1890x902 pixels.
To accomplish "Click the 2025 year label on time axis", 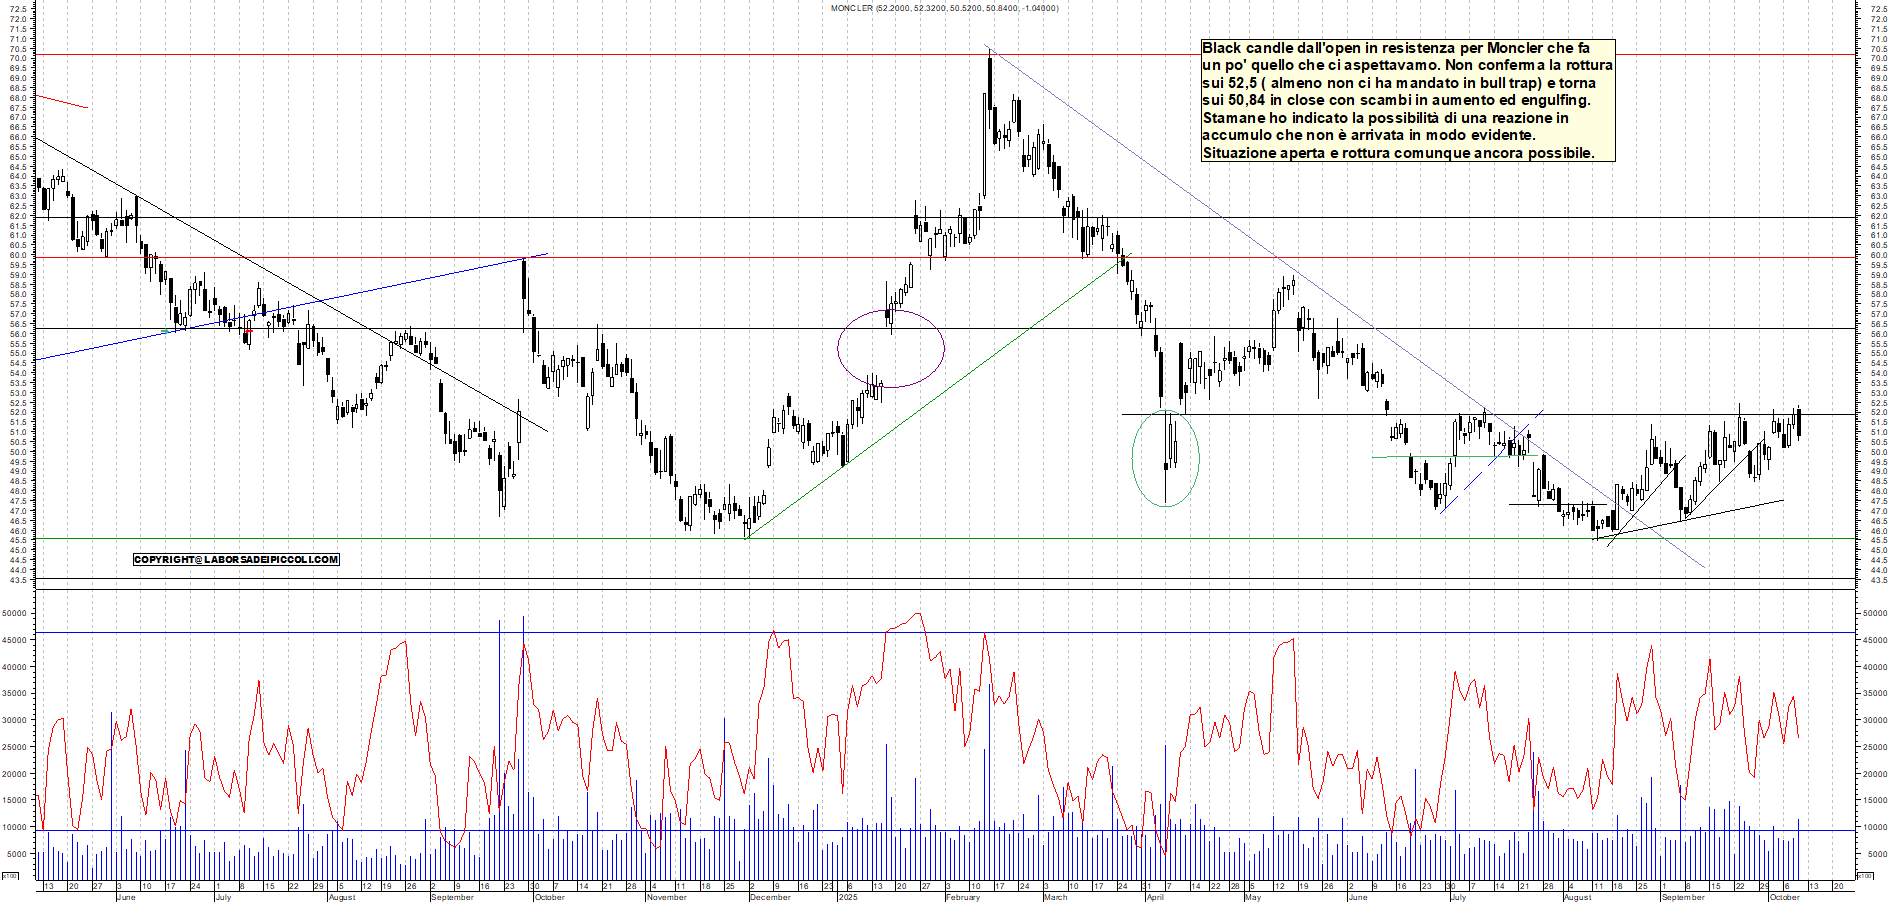I will click(x=848, y=897).
